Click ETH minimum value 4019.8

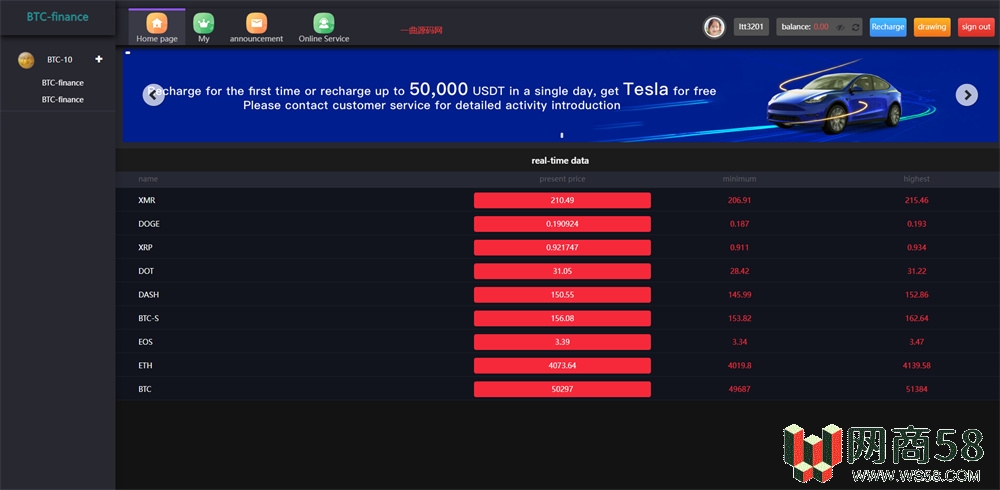tap(739, 366)
